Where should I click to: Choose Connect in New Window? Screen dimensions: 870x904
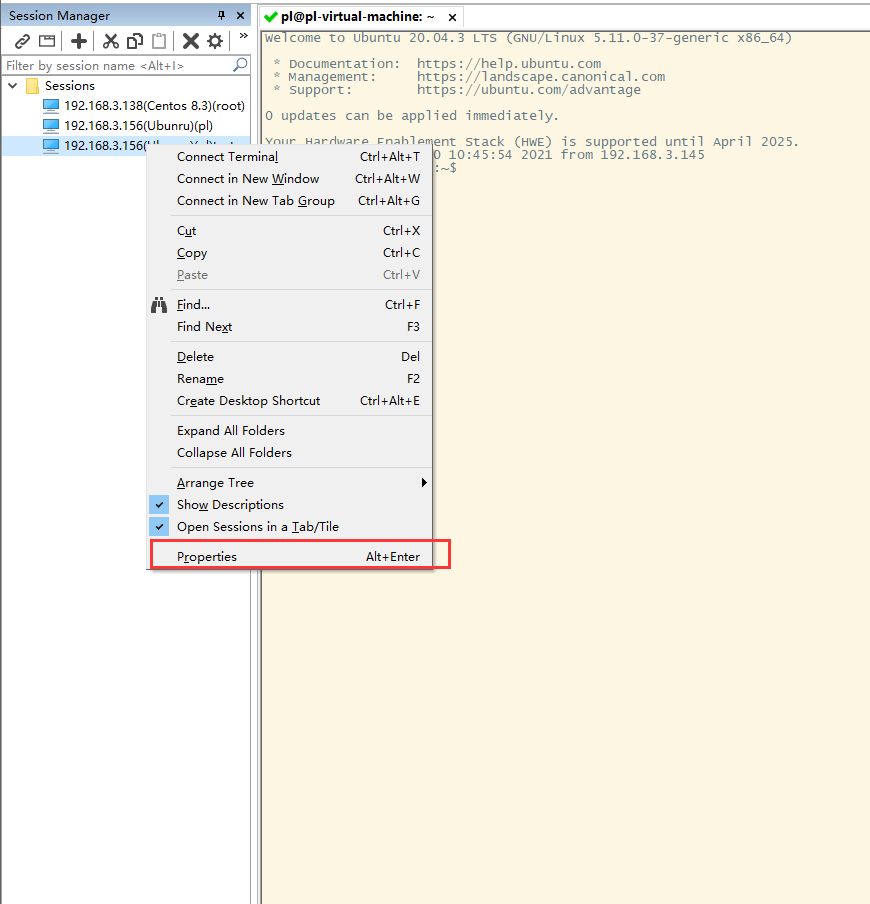[289, 179]
